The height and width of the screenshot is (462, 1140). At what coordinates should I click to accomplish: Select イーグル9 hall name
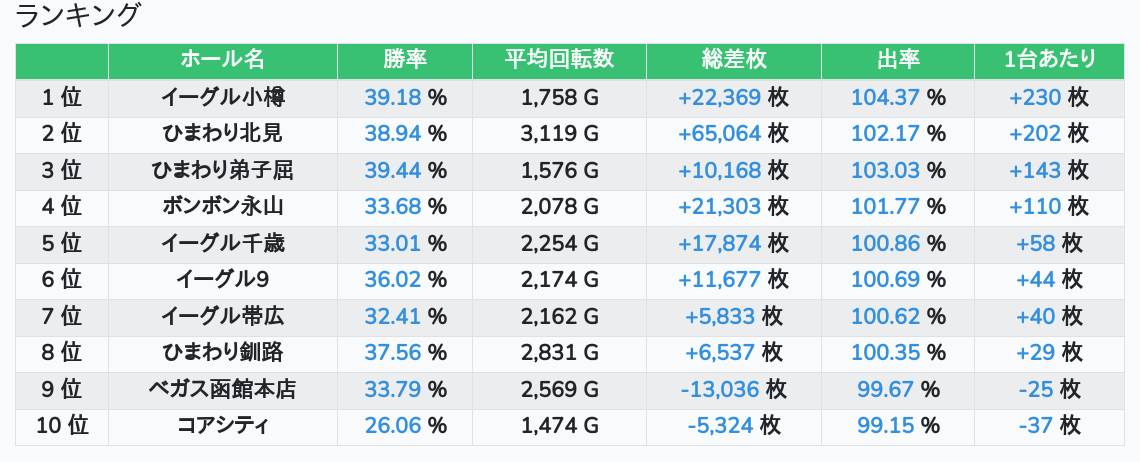click(222, 279)
